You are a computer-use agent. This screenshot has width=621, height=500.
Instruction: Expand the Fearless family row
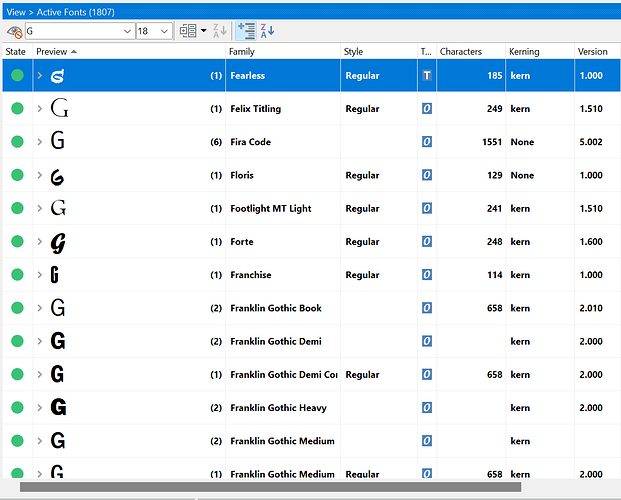click(40, 75)
